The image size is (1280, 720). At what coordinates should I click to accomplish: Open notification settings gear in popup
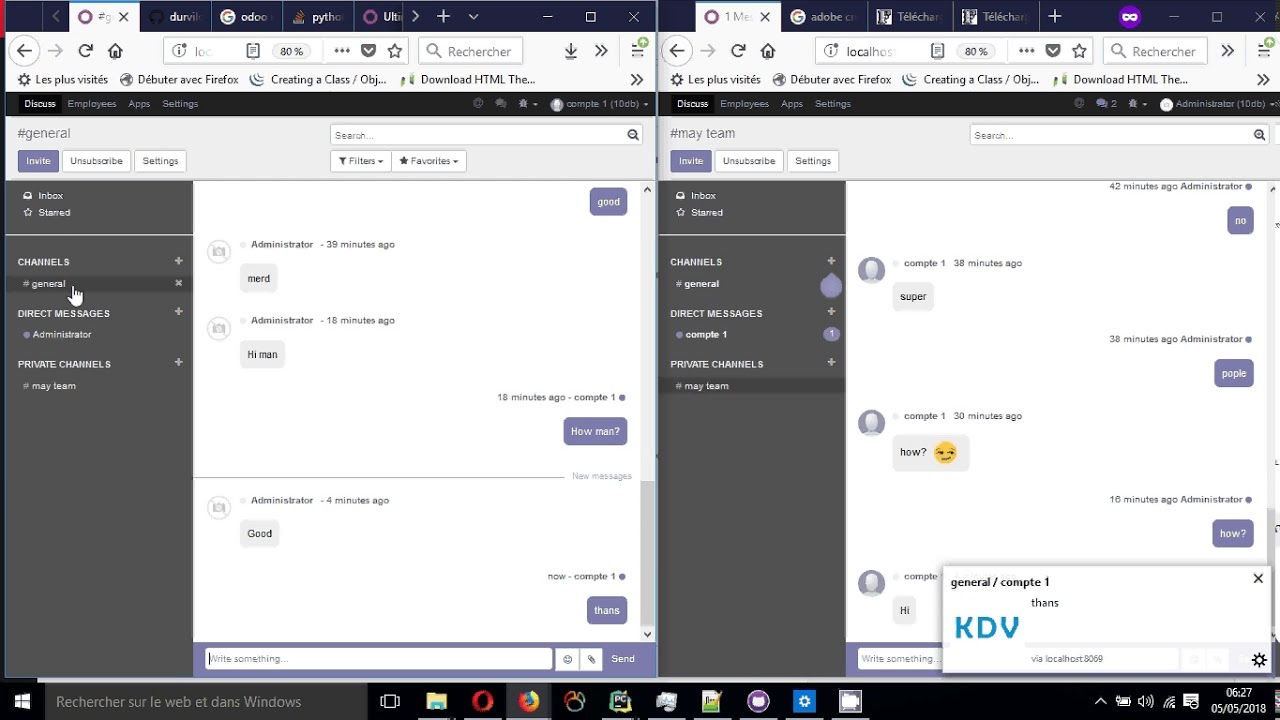coord(1259,660)
